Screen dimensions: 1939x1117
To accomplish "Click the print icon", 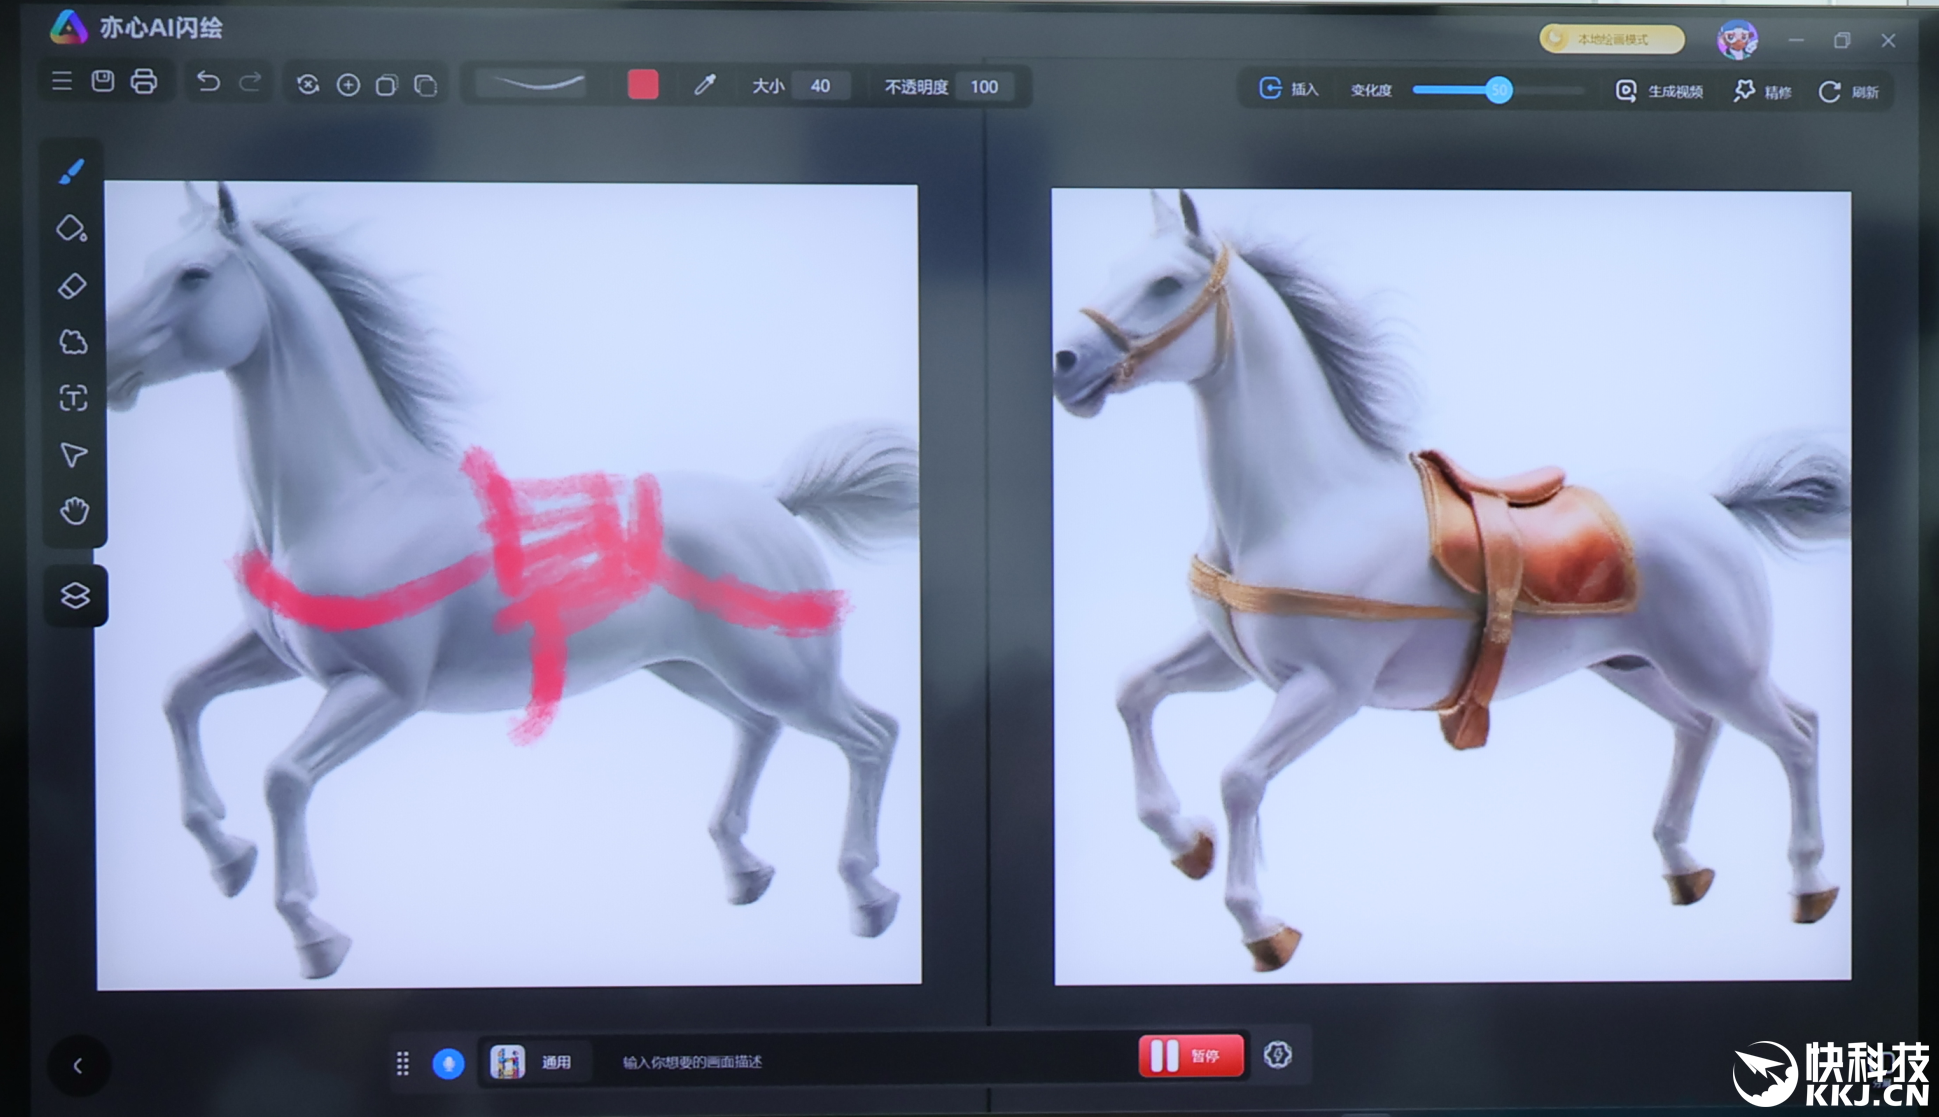I will coord(144,82).
